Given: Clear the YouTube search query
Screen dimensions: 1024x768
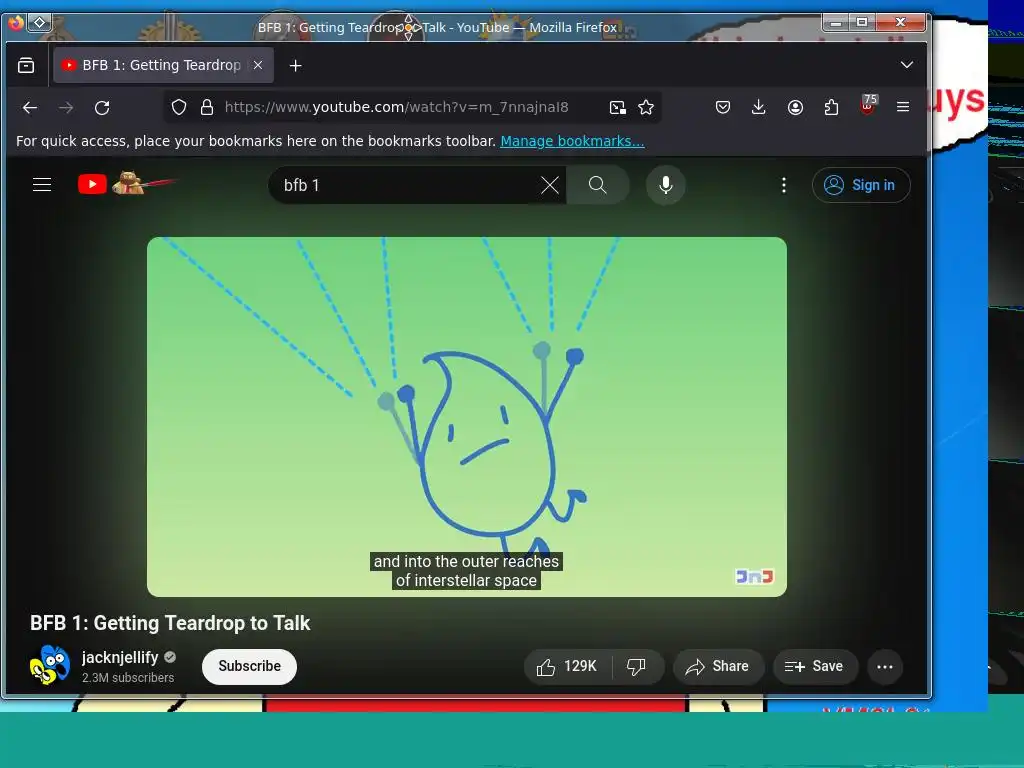Looking at the screenshot, I should click(x=550, y=185).
